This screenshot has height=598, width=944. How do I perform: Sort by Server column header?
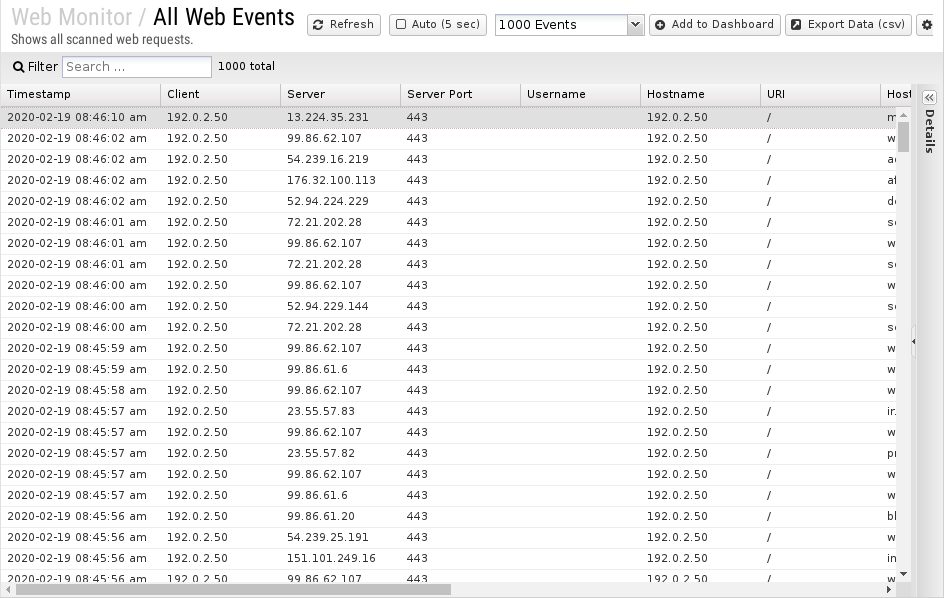coord(340,95)
